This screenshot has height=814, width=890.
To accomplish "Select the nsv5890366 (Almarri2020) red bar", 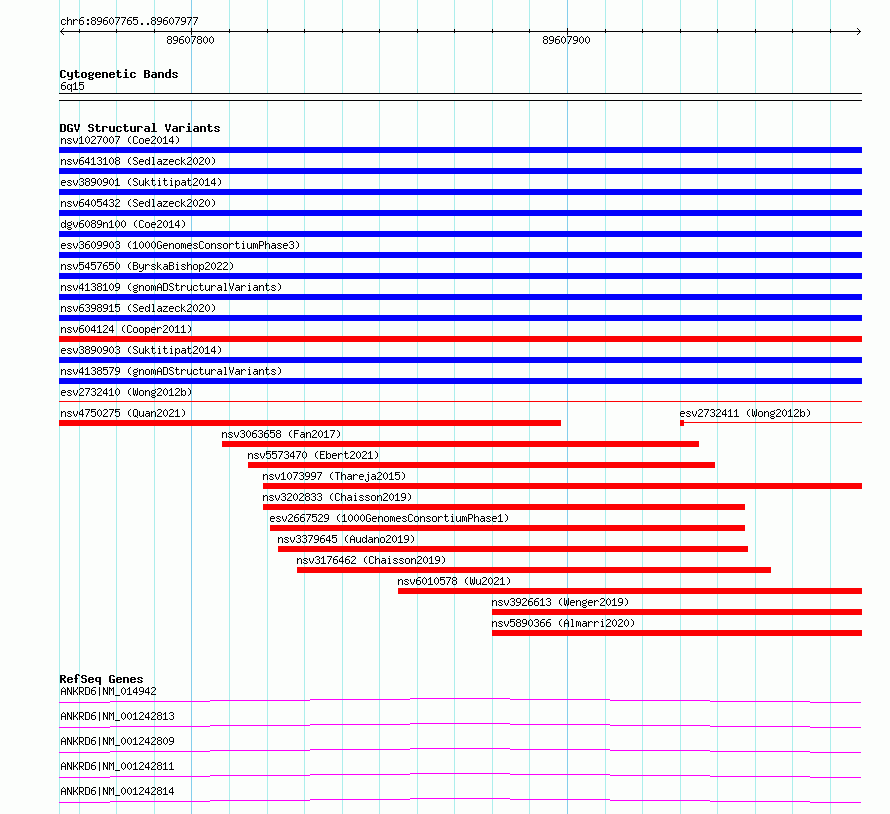I will point(677,633).
